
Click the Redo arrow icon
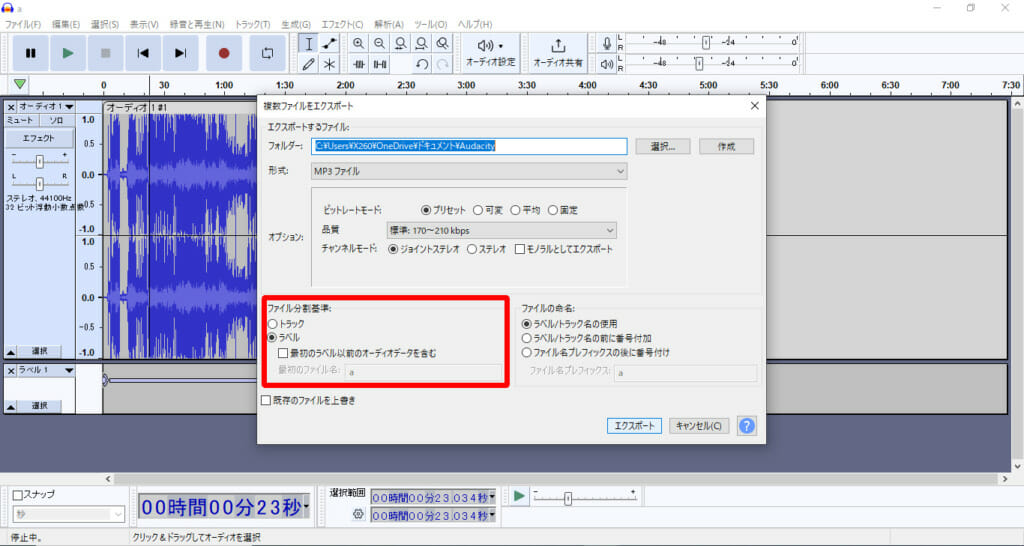(443, 64)
